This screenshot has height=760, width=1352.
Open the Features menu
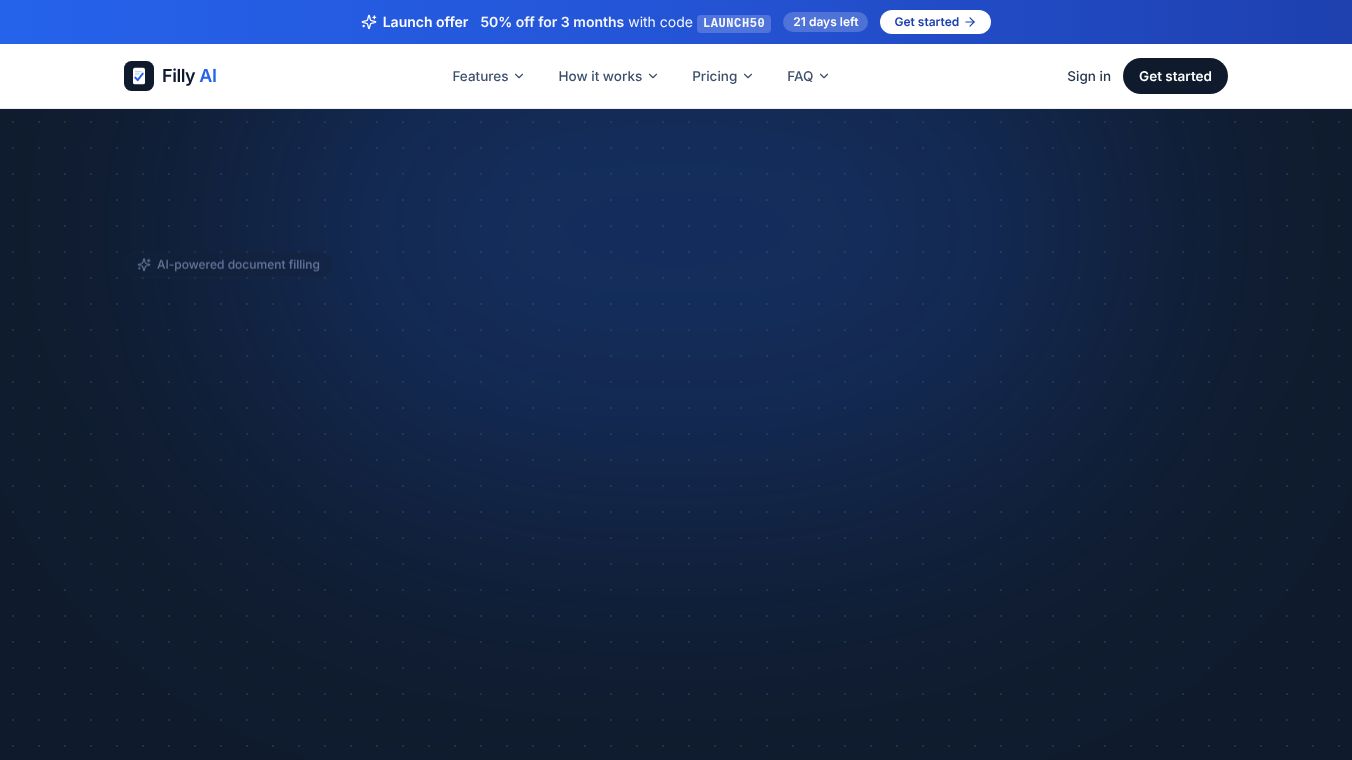[488, 76]
